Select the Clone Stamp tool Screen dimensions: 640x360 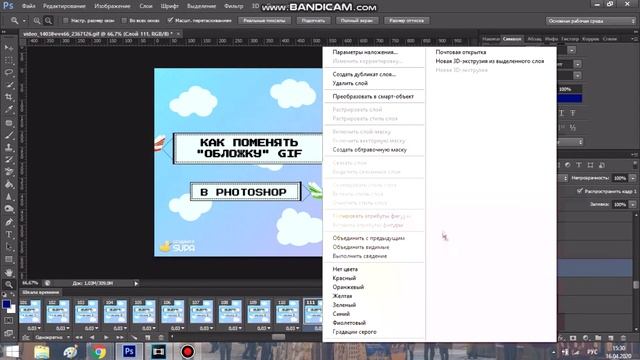point(9,147)
